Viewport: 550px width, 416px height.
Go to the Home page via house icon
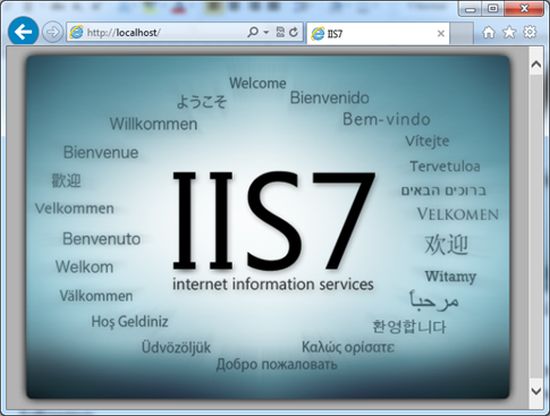pyautogui.click(x=489, y=32)
